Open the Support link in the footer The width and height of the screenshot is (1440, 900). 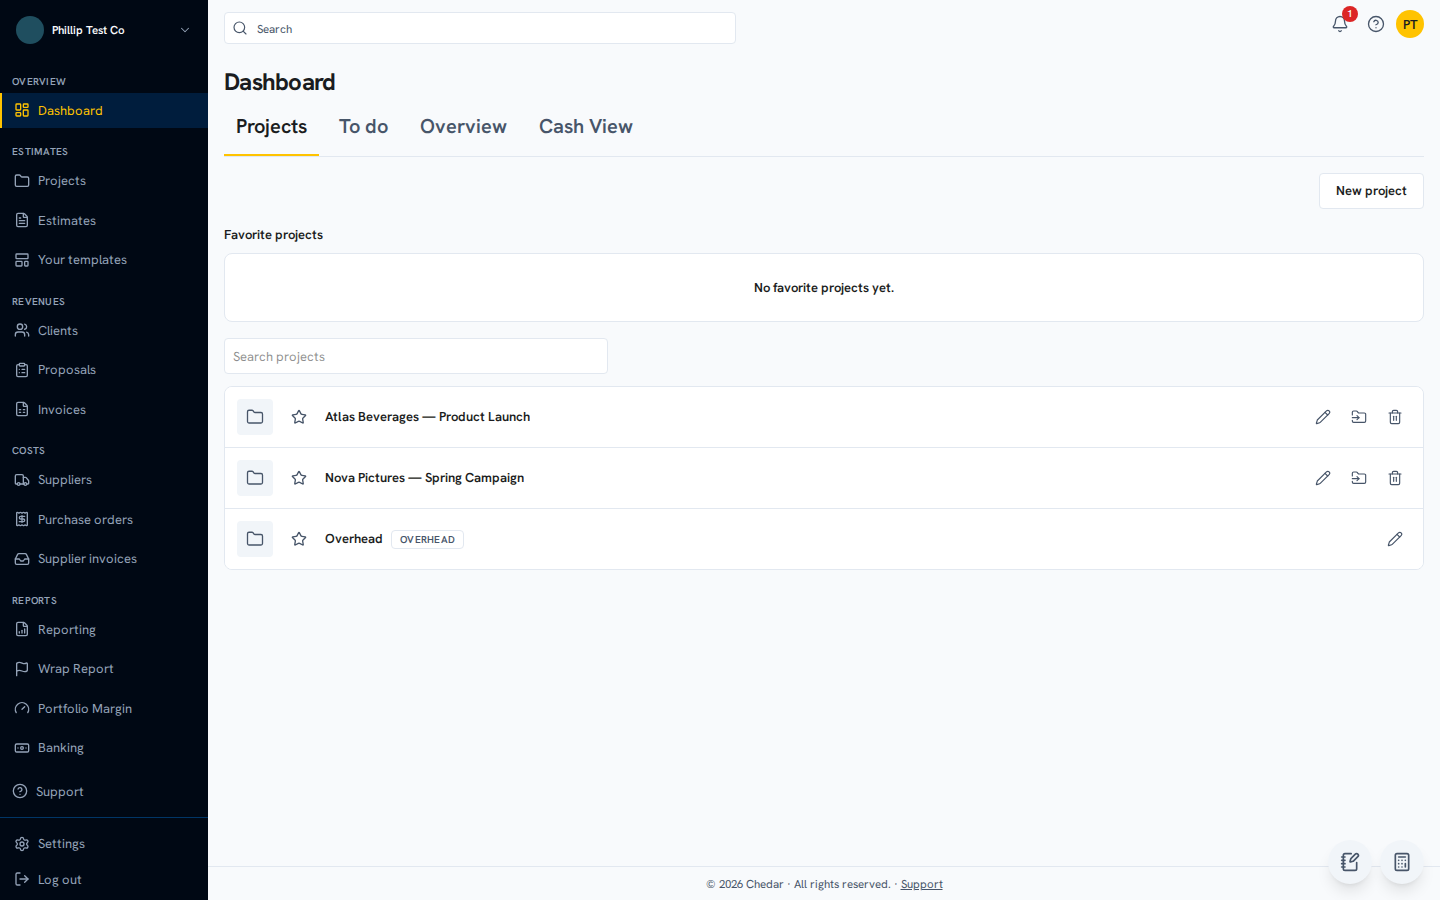(921, 884)
